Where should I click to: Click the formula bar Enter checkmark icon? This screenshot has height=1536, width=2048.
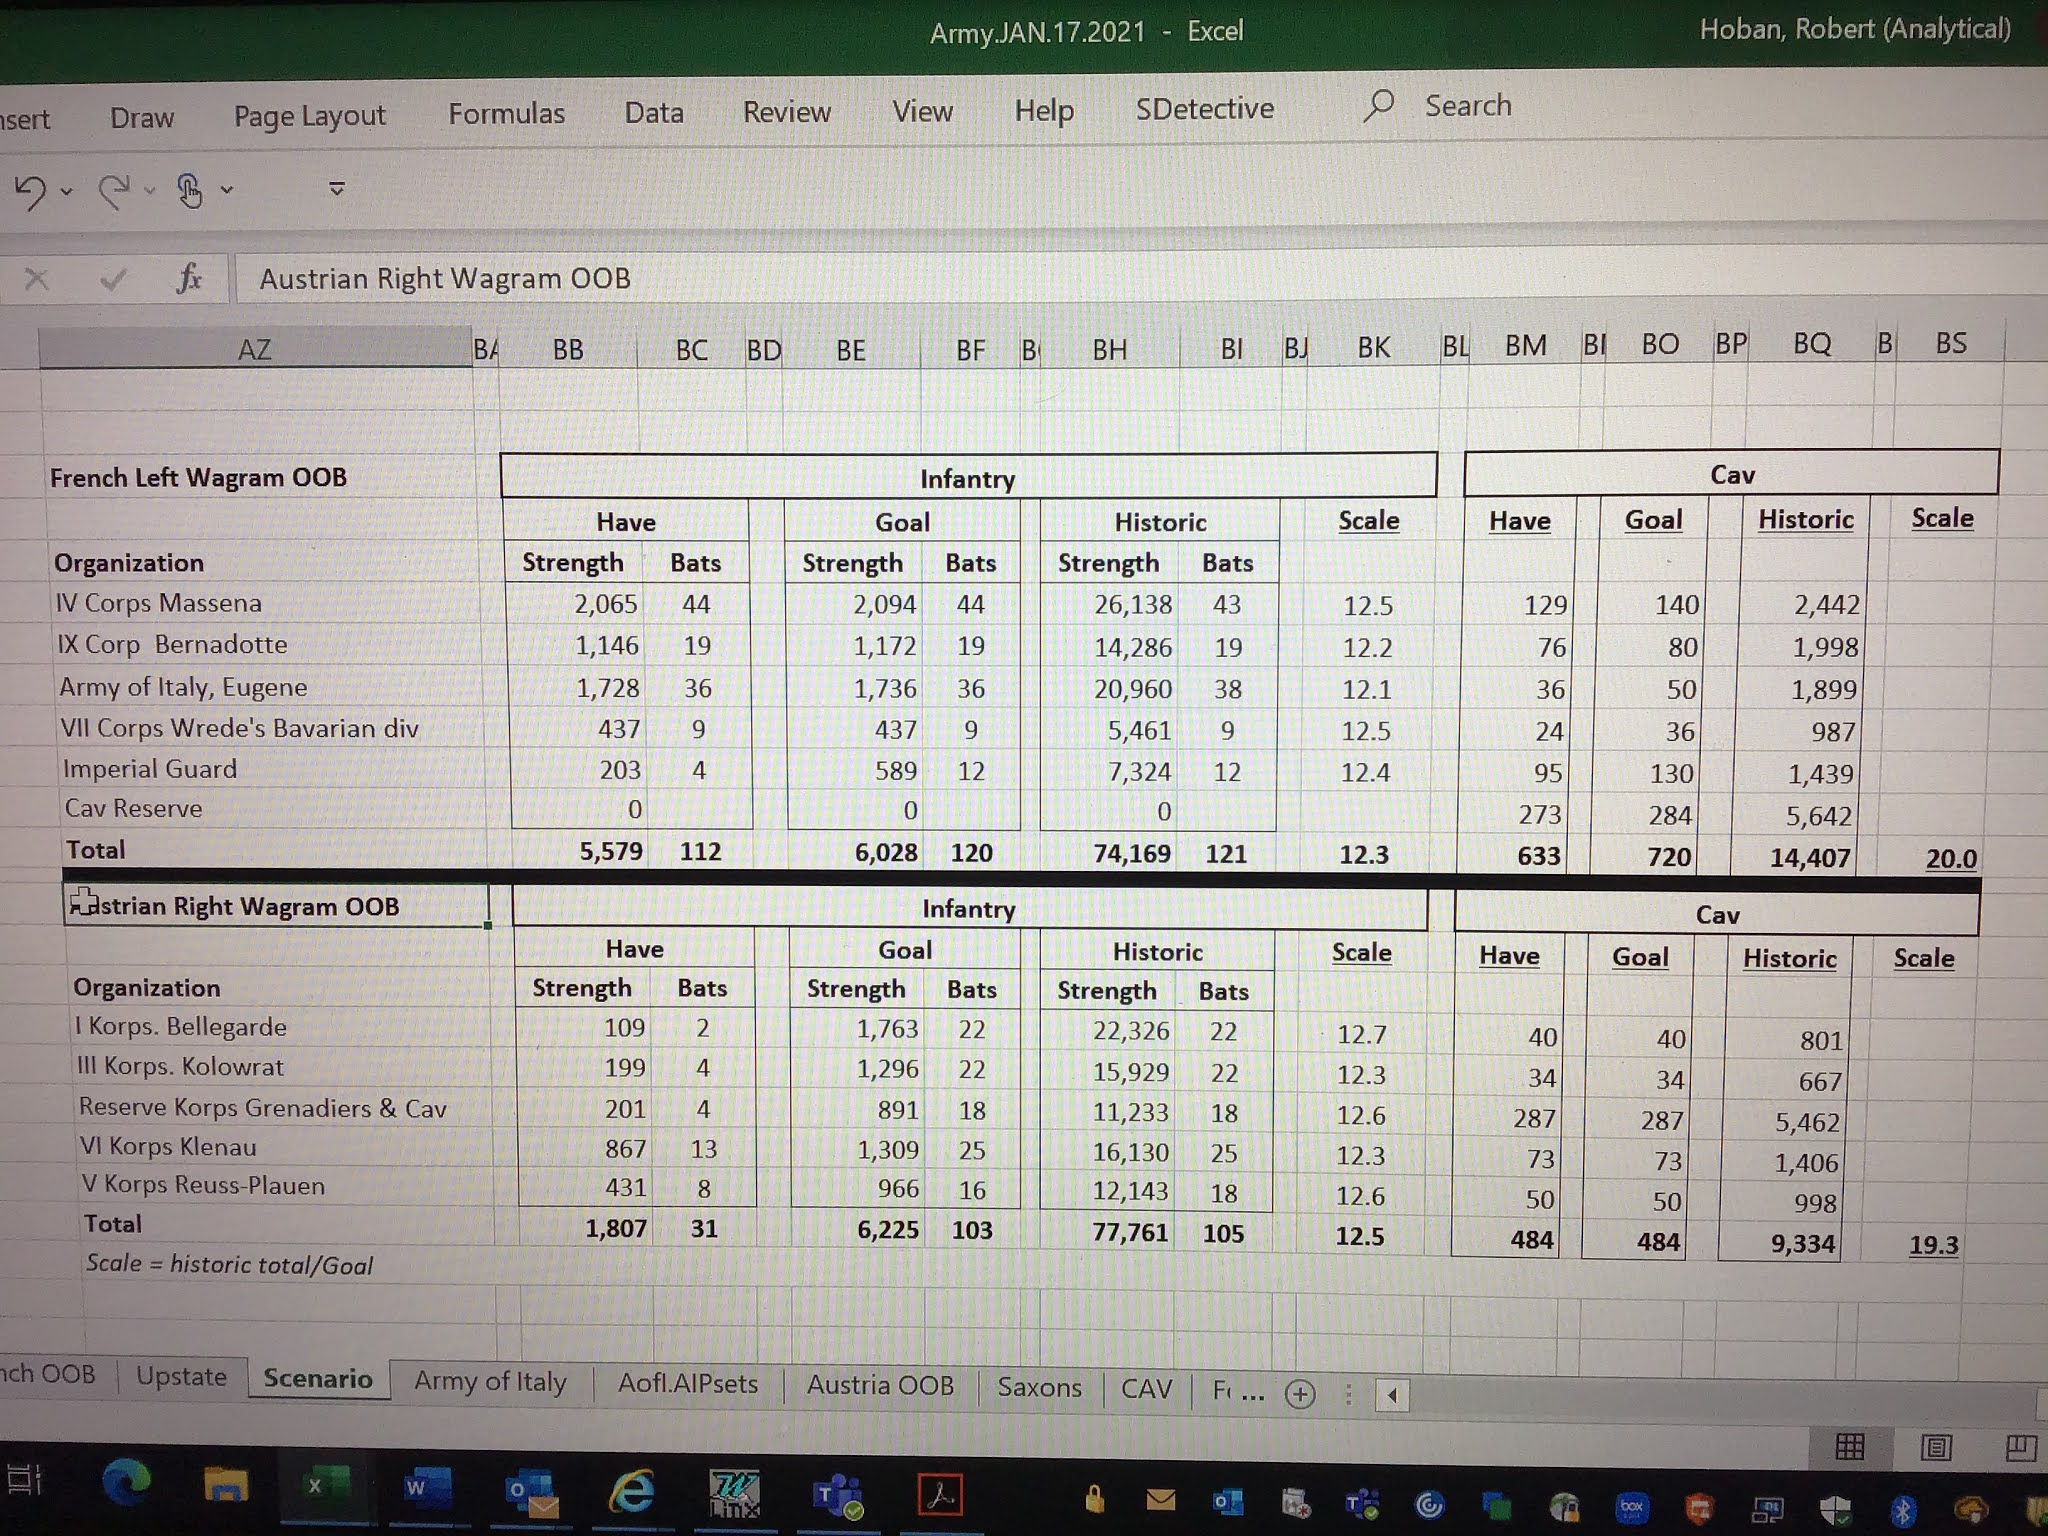[x=113, y=279]
